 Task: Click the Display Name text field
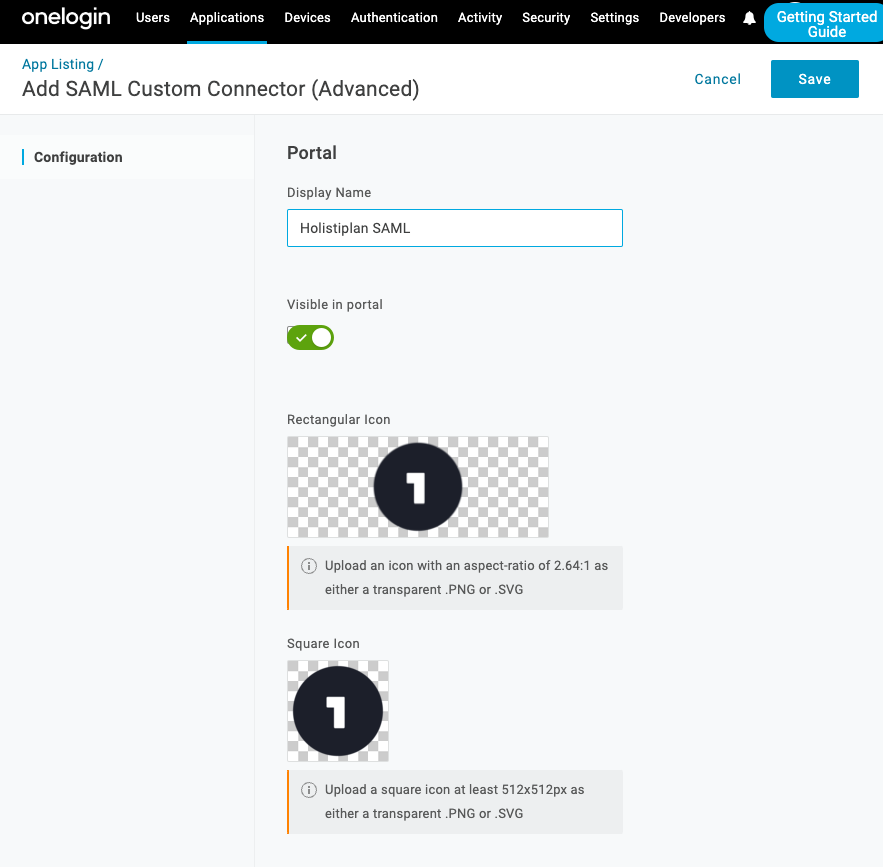[454, 228]
